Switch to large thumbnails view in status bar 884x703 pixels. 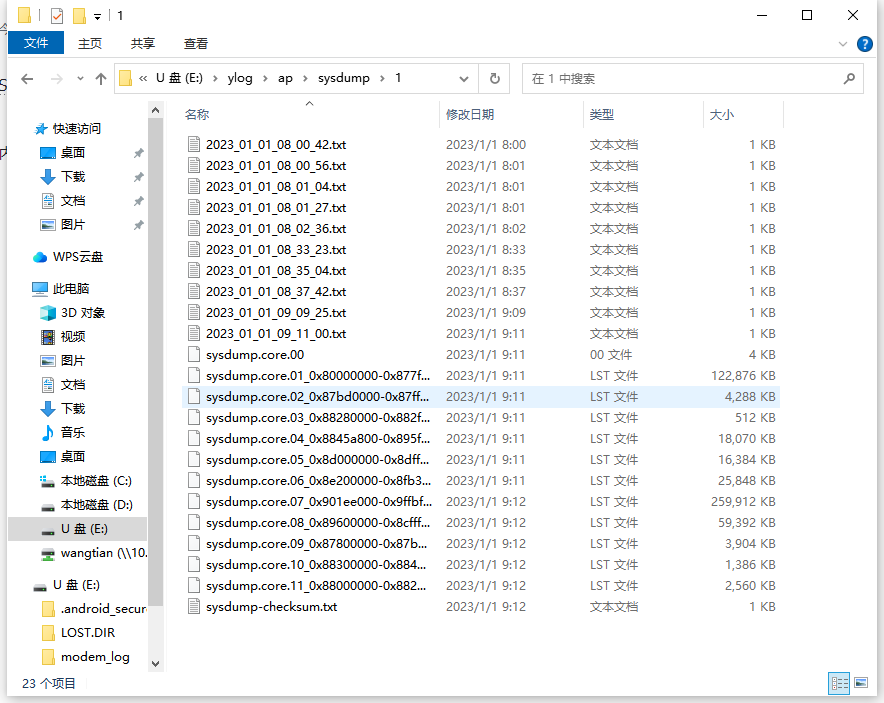pos(861,683)
